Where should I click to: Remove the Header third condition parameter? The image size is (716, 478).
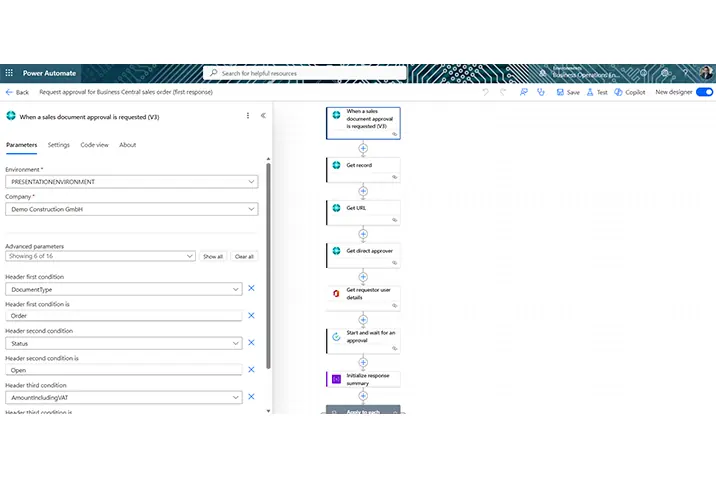251,397
